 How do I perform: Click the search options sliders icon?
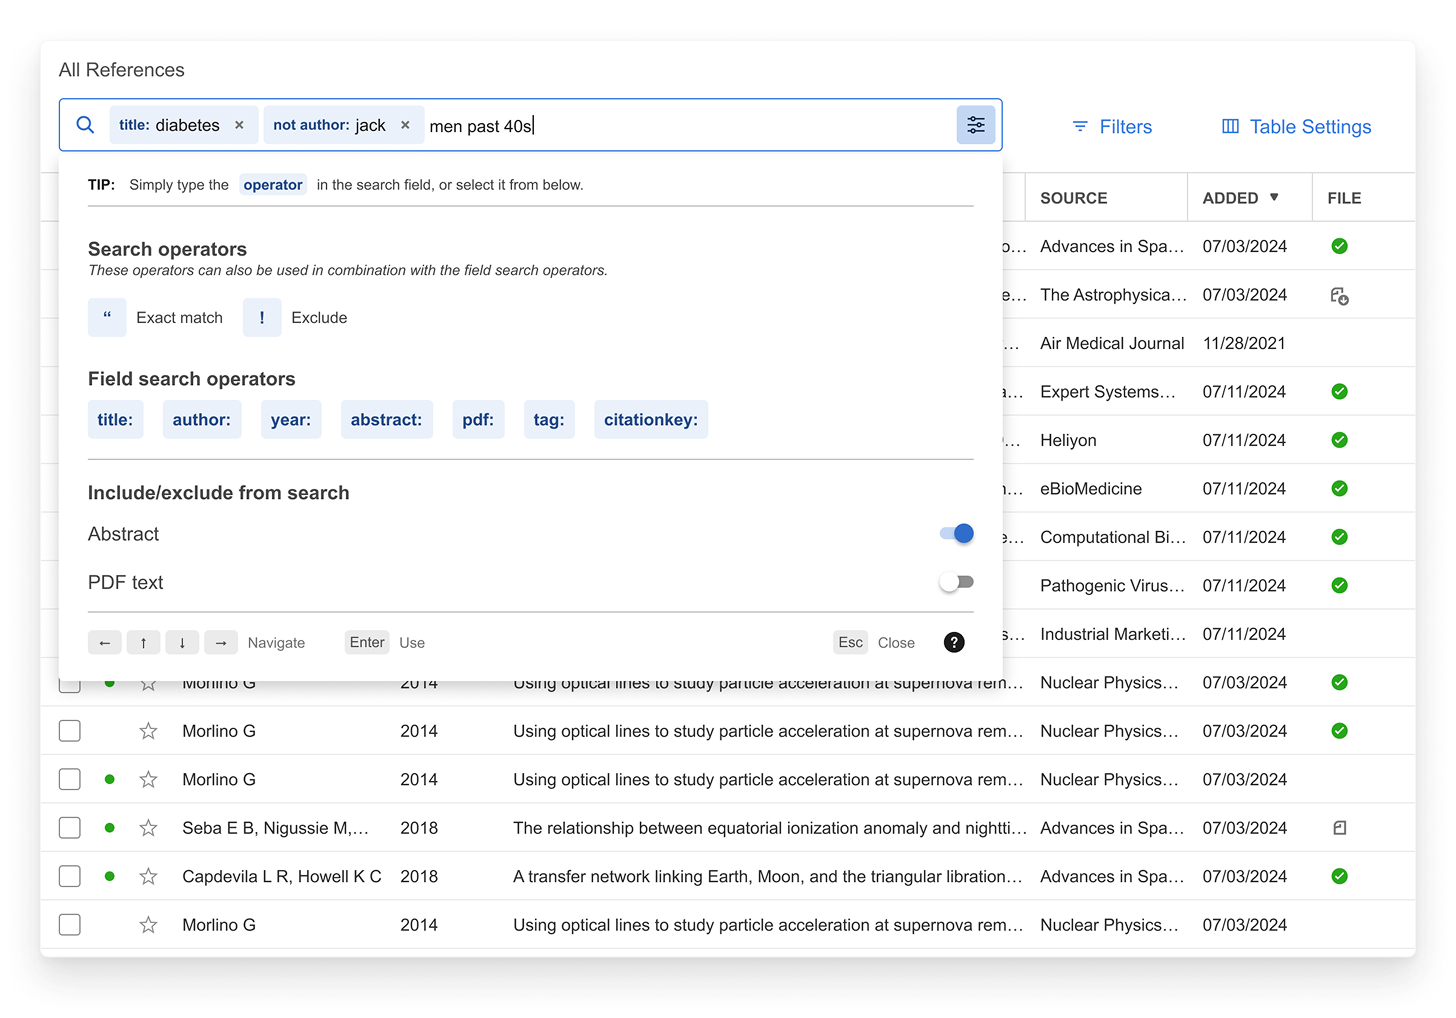(x=975, y=125)
